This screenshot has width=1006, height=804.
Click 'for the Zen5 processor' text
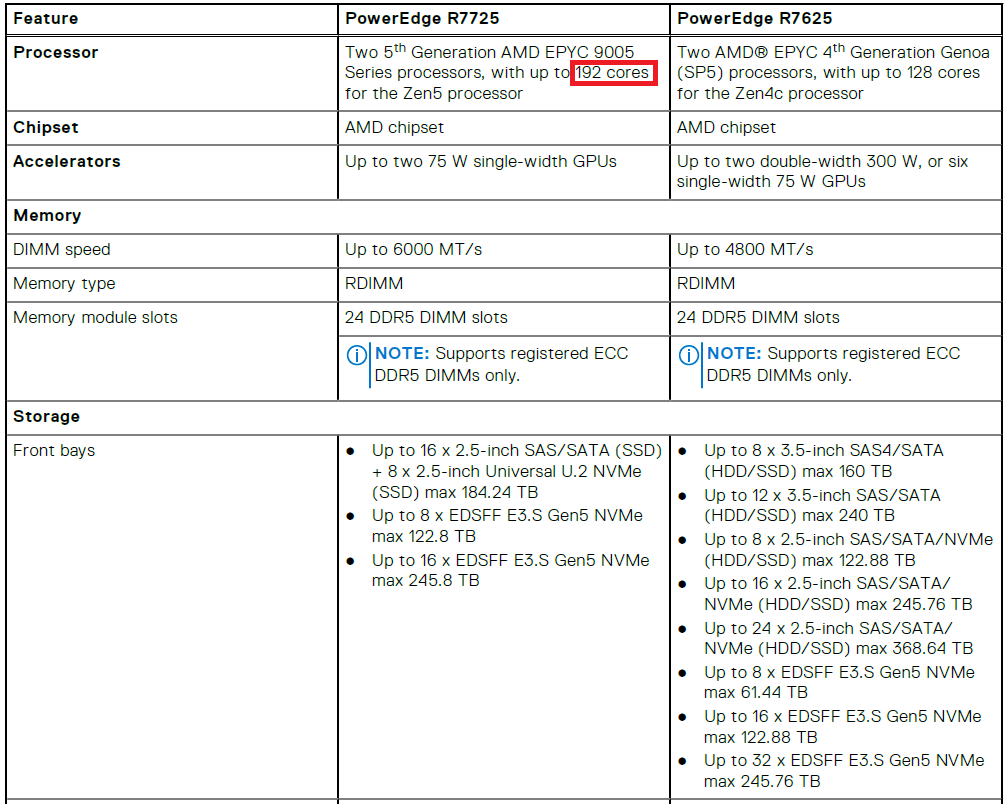[x=434, y=94]
